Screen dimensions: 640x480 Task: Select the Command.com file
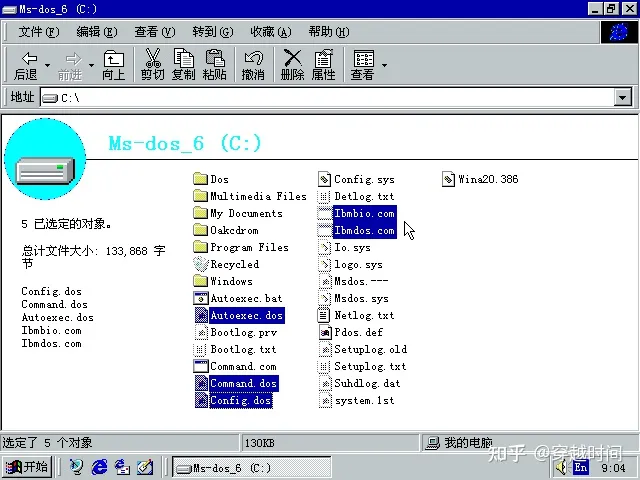point(235,367)
